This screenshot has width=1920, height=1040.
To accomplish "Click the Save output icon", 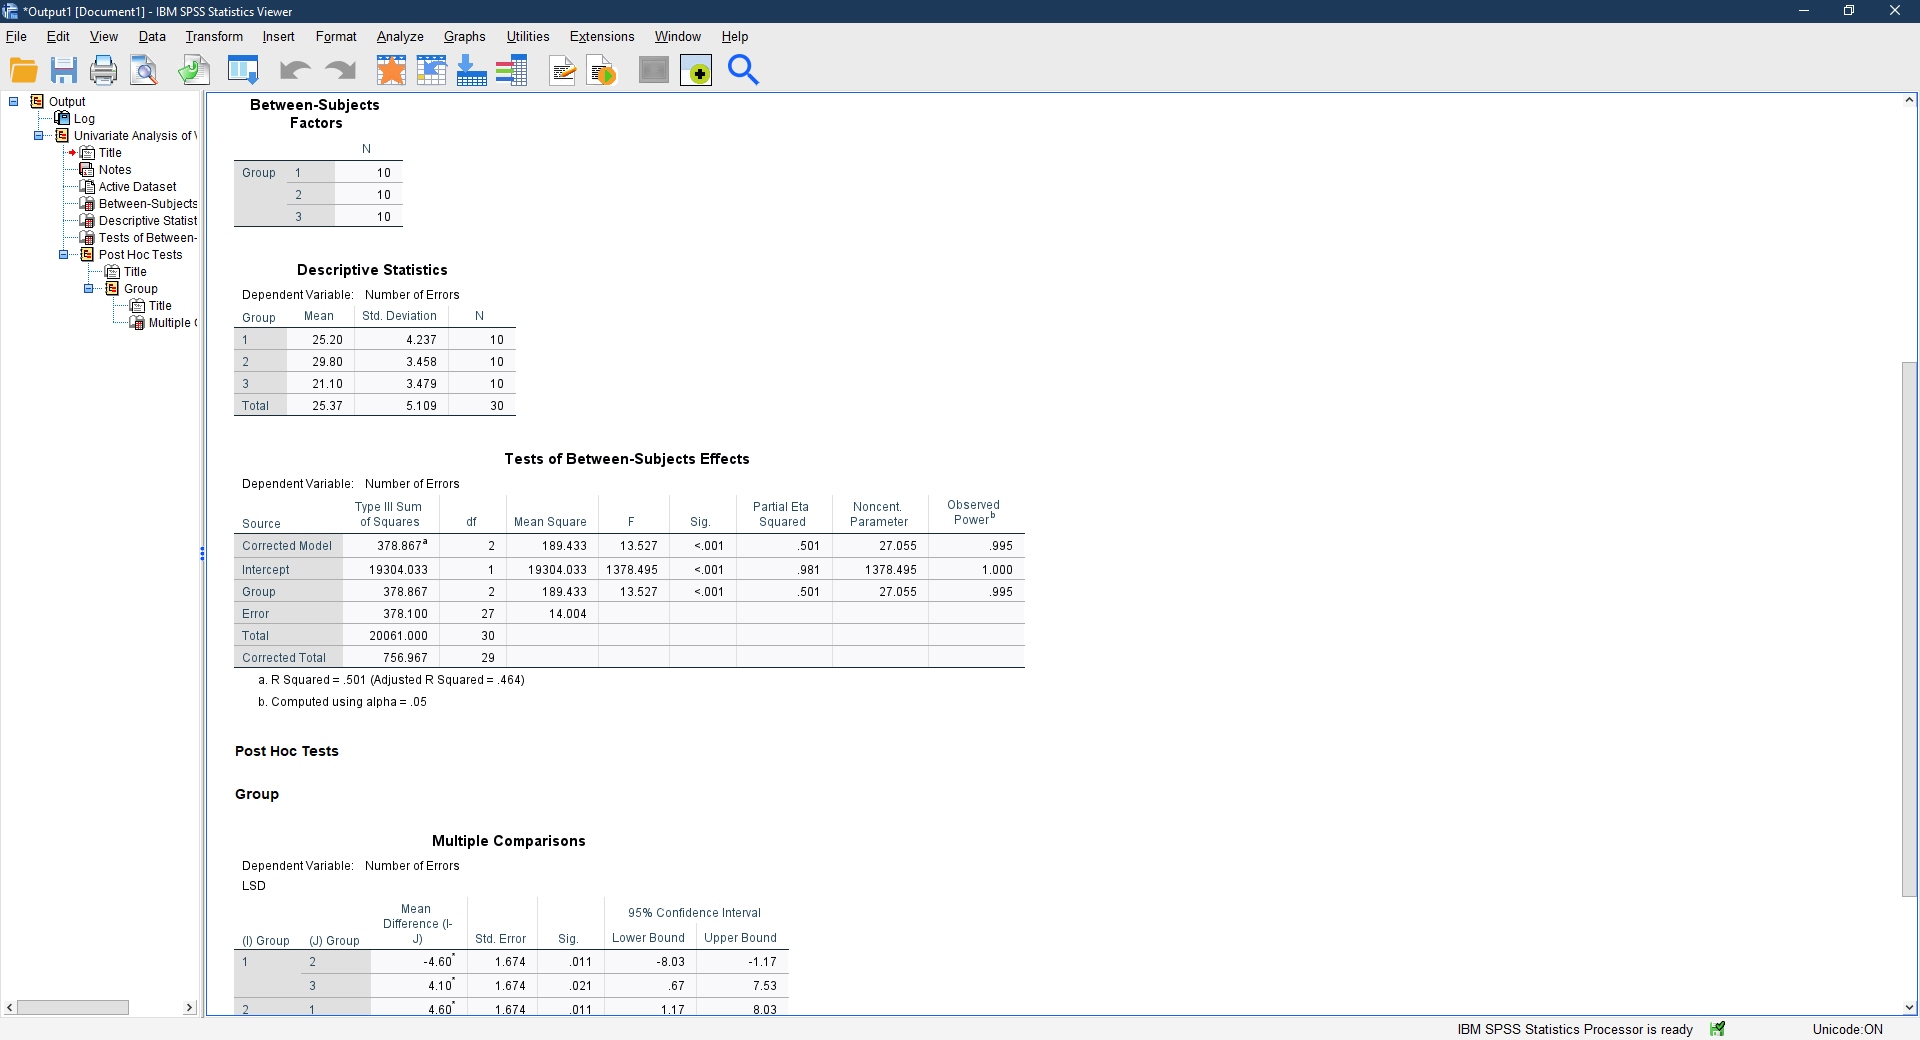I will point(64,70).
